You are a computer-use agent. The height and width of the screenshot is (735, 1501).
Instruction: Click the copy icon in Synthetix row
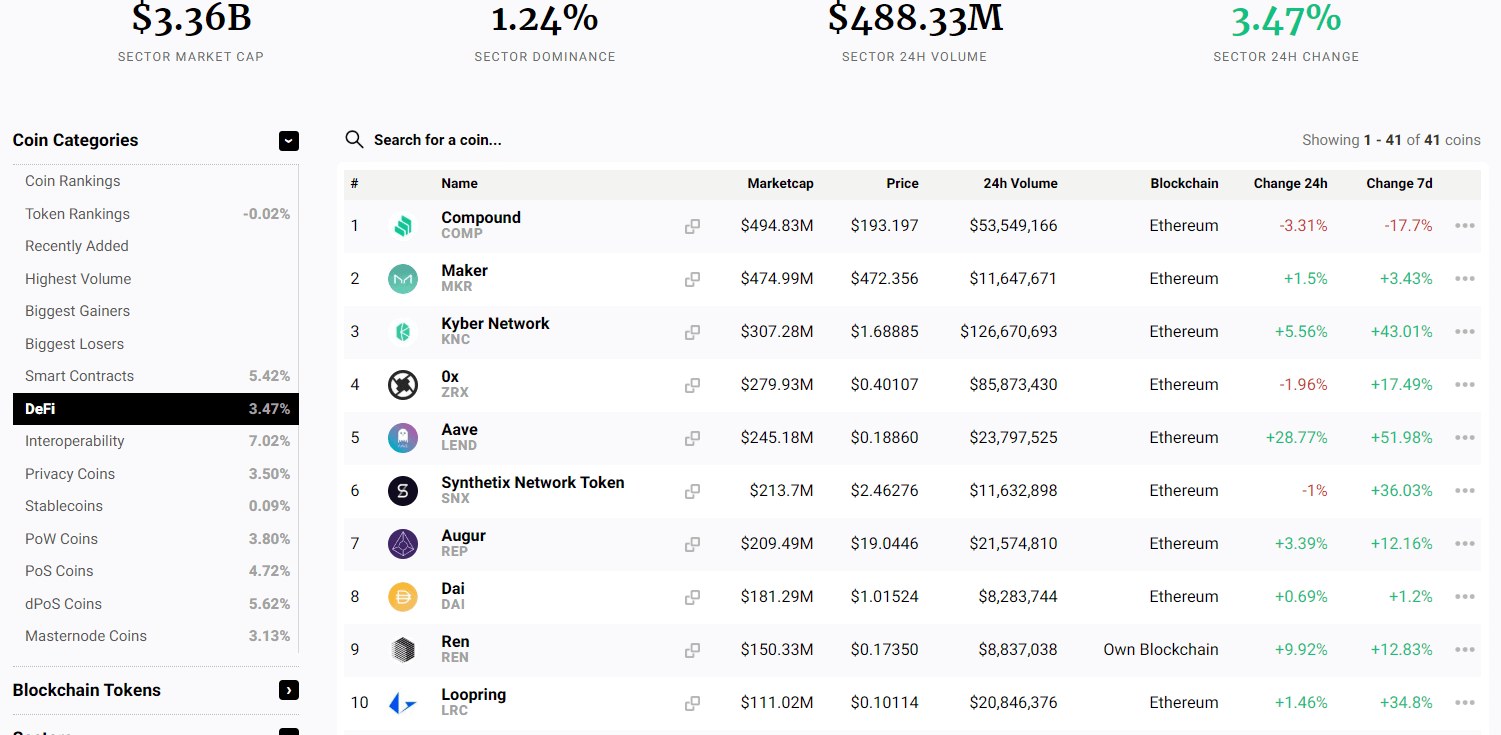pyautogui.click(x=692, y=491)
